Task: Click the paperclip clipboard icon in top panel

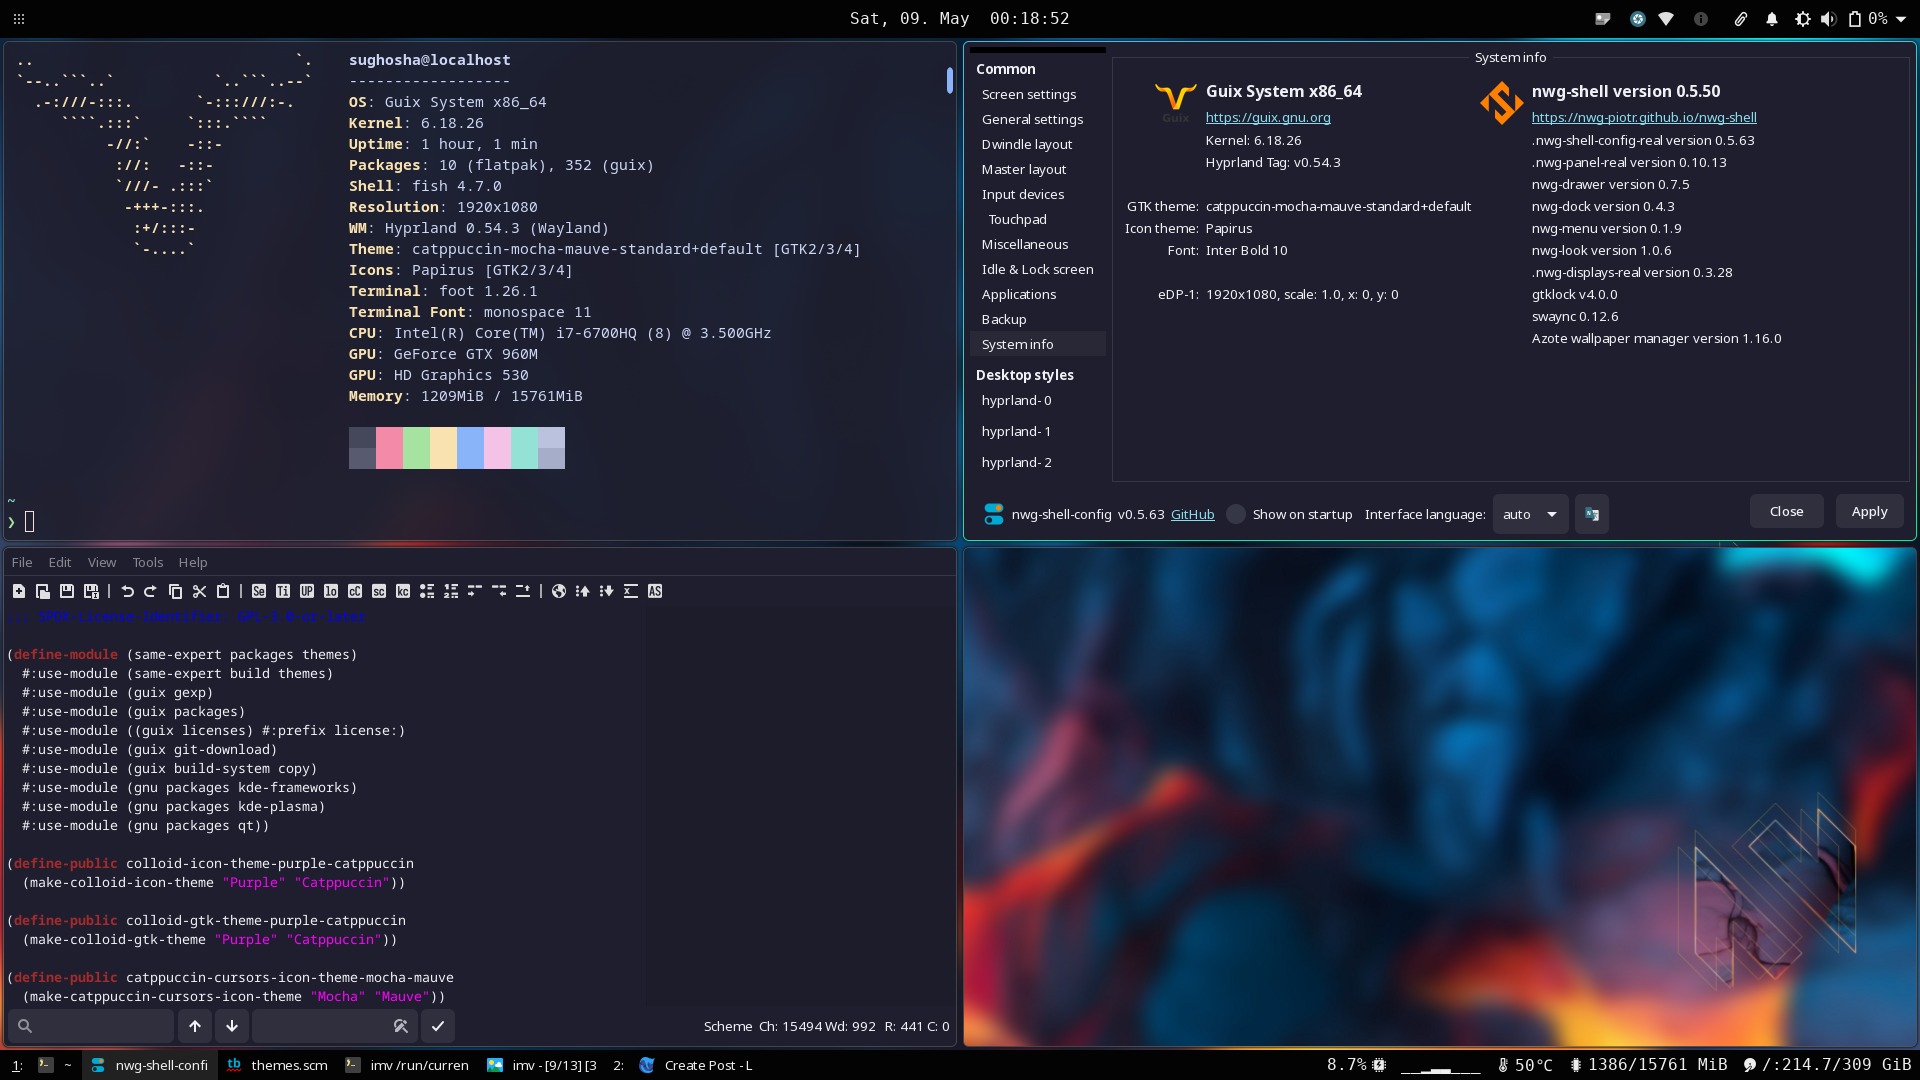Action: pos(1741,19)
